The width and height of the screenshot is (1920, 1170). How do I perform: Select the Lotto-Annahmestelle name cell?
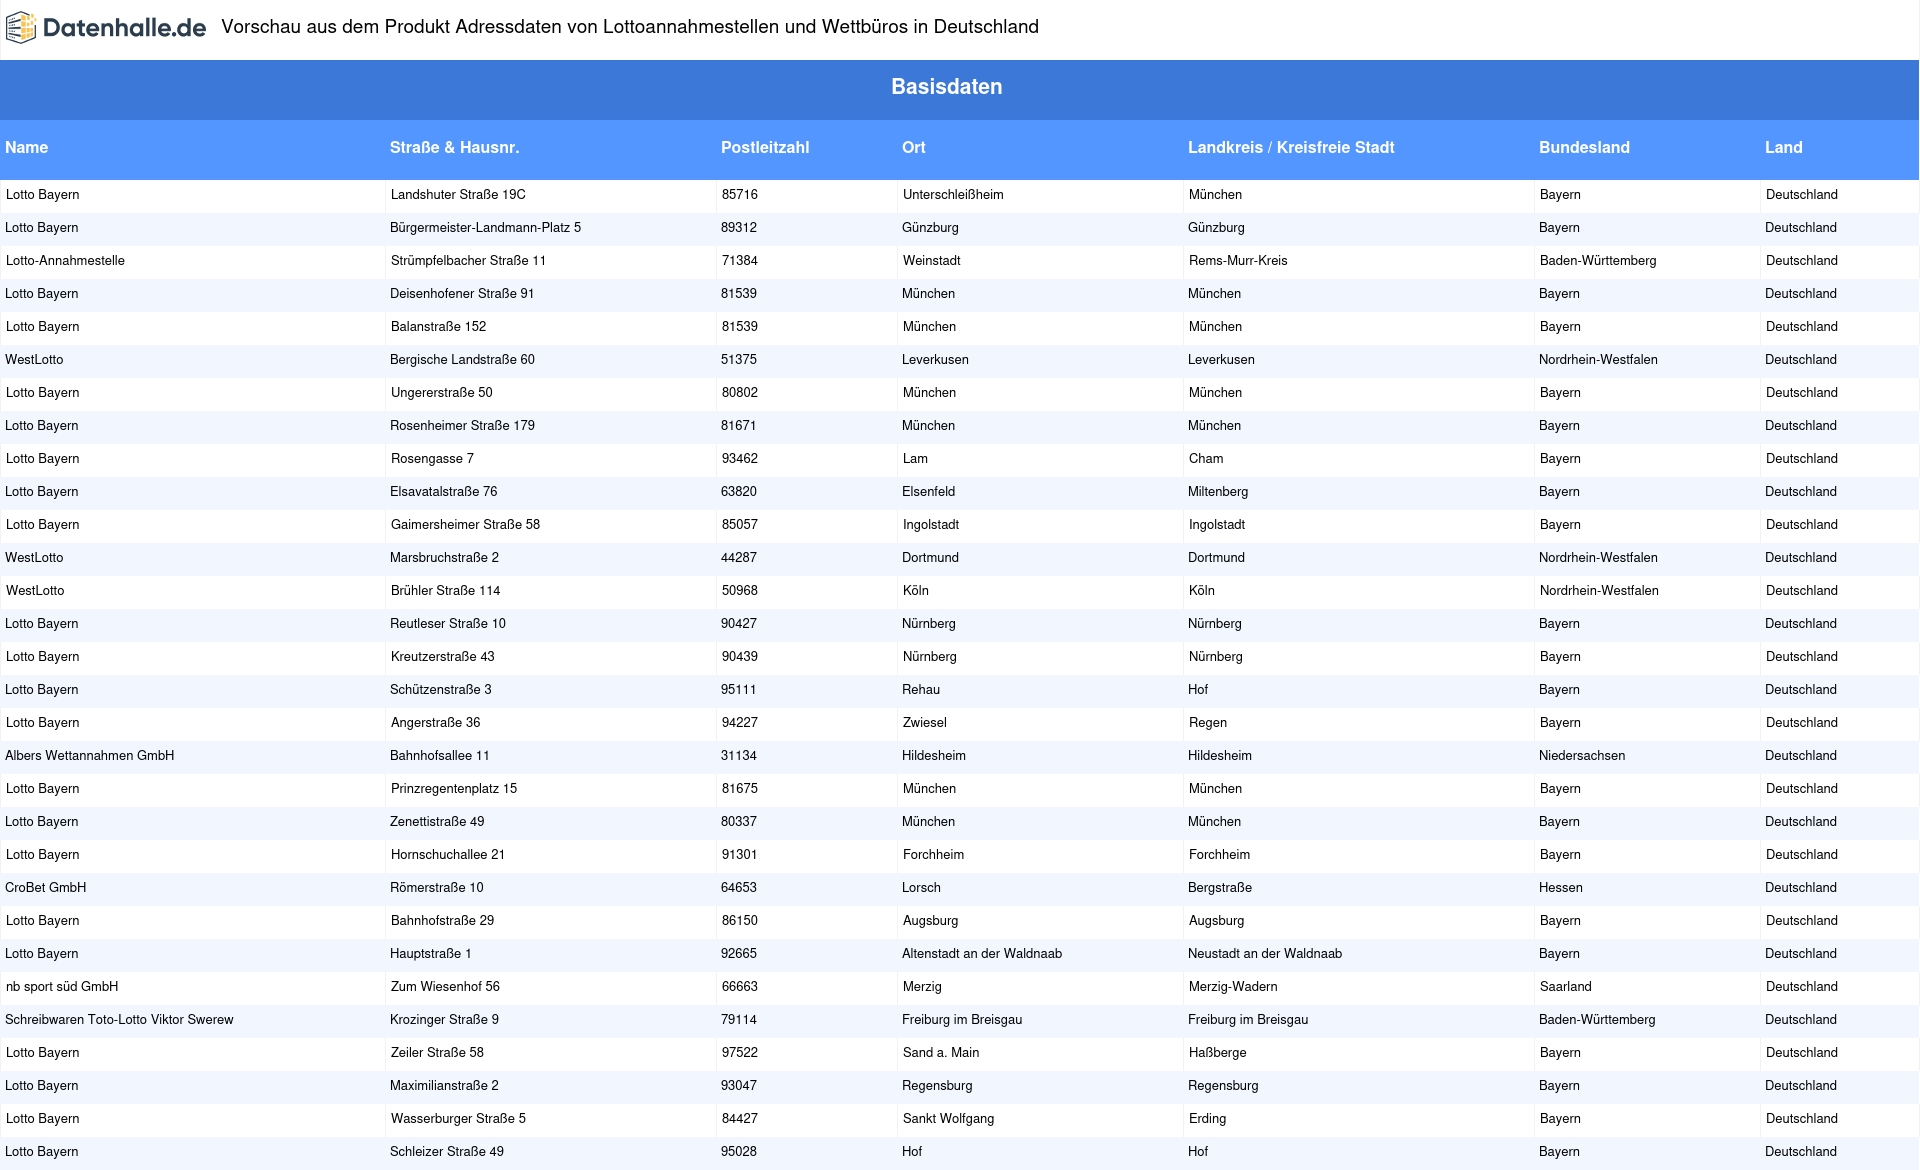(65, 261)
